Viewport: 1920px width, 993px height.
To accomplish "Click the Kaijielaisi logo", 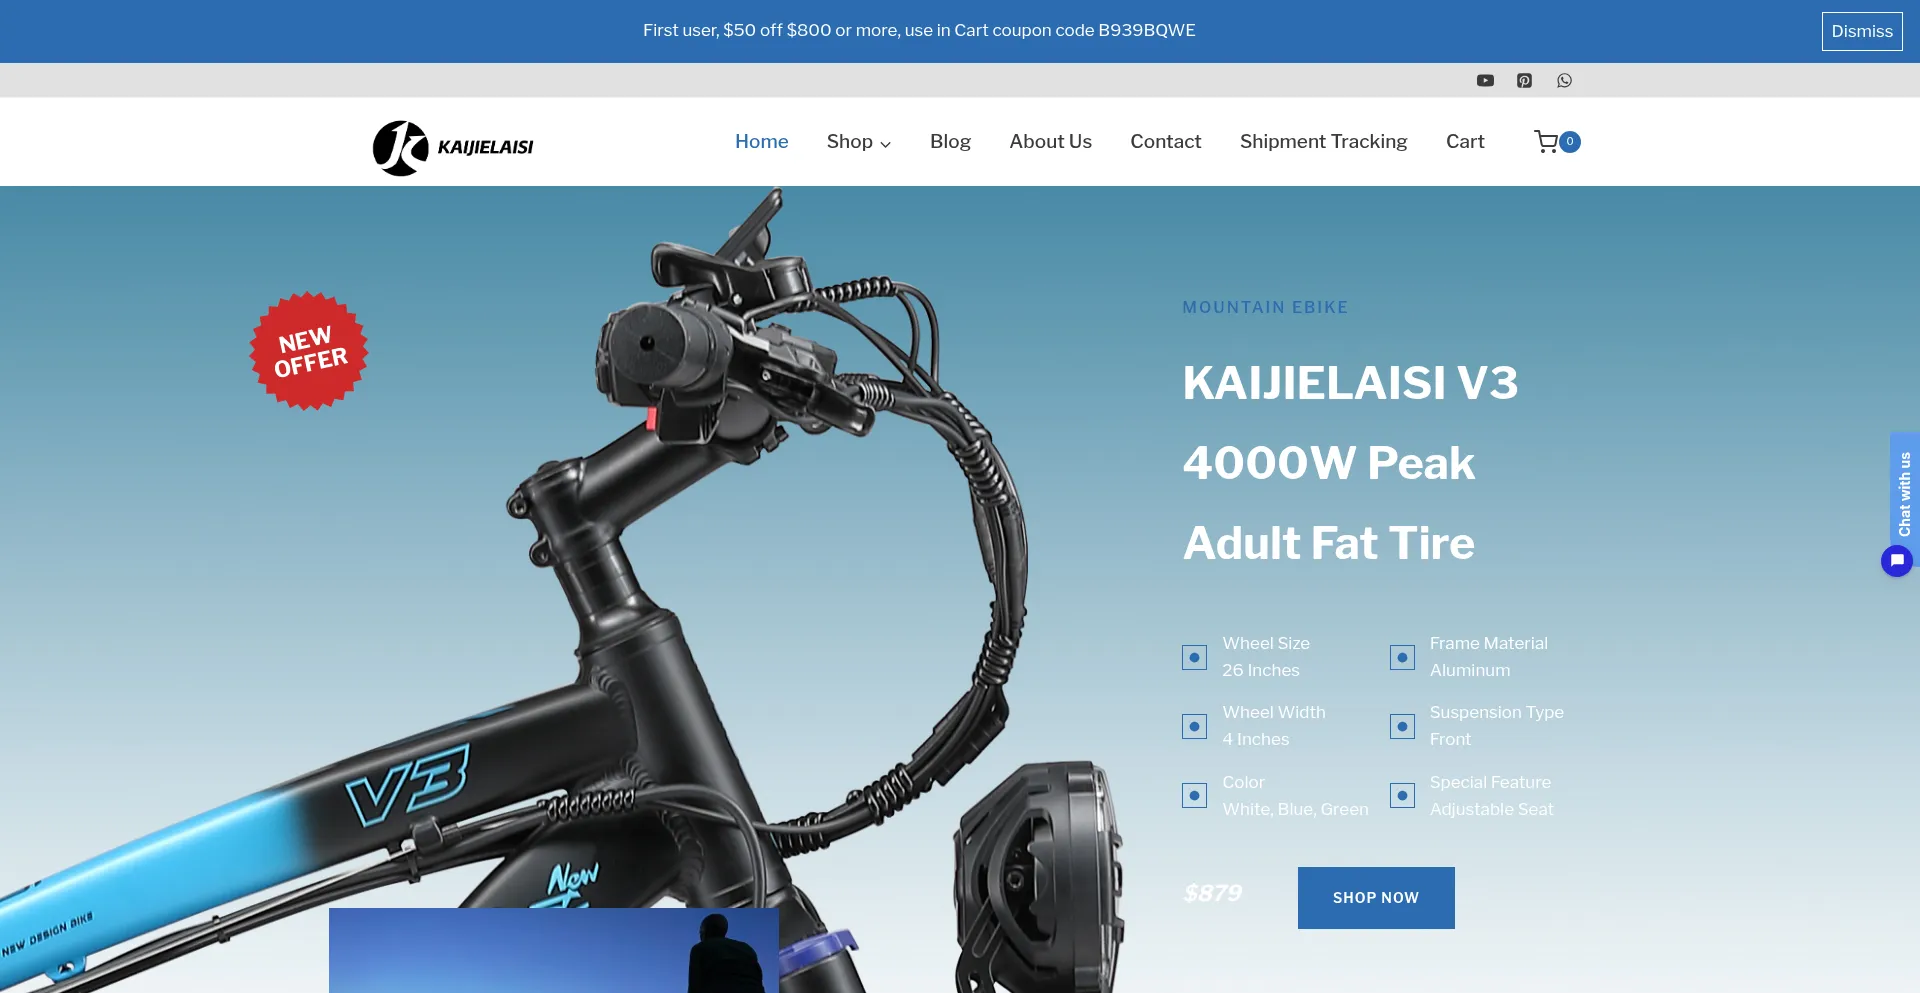I will click(x=453, y=148).
